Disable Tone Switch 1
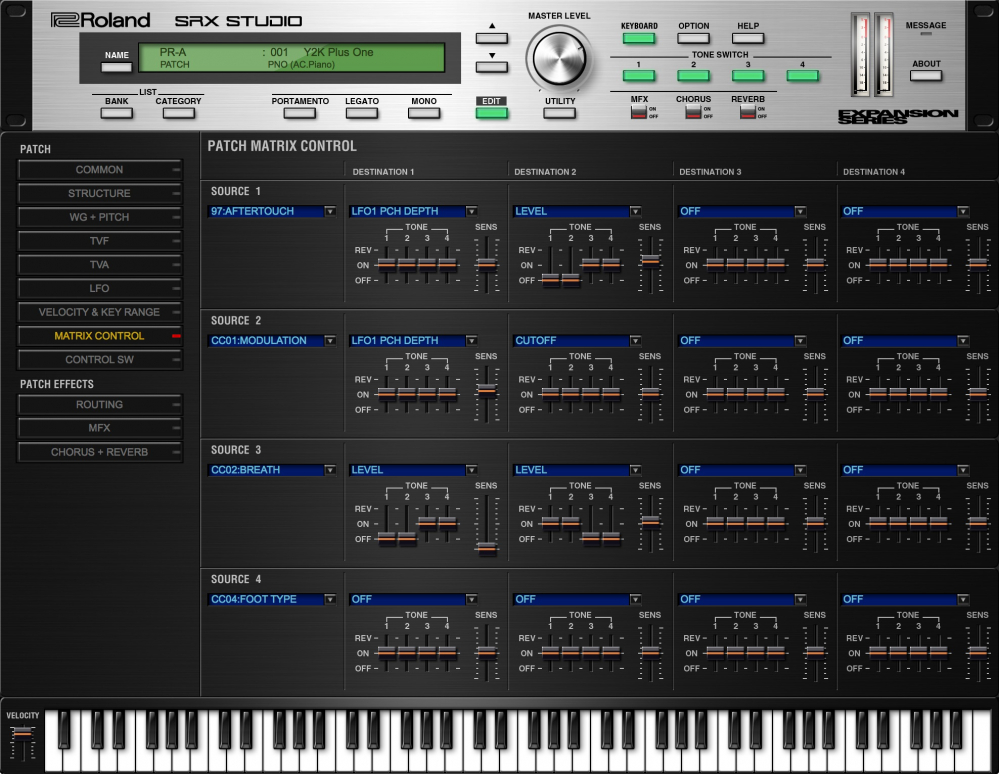 click(638, 76)
